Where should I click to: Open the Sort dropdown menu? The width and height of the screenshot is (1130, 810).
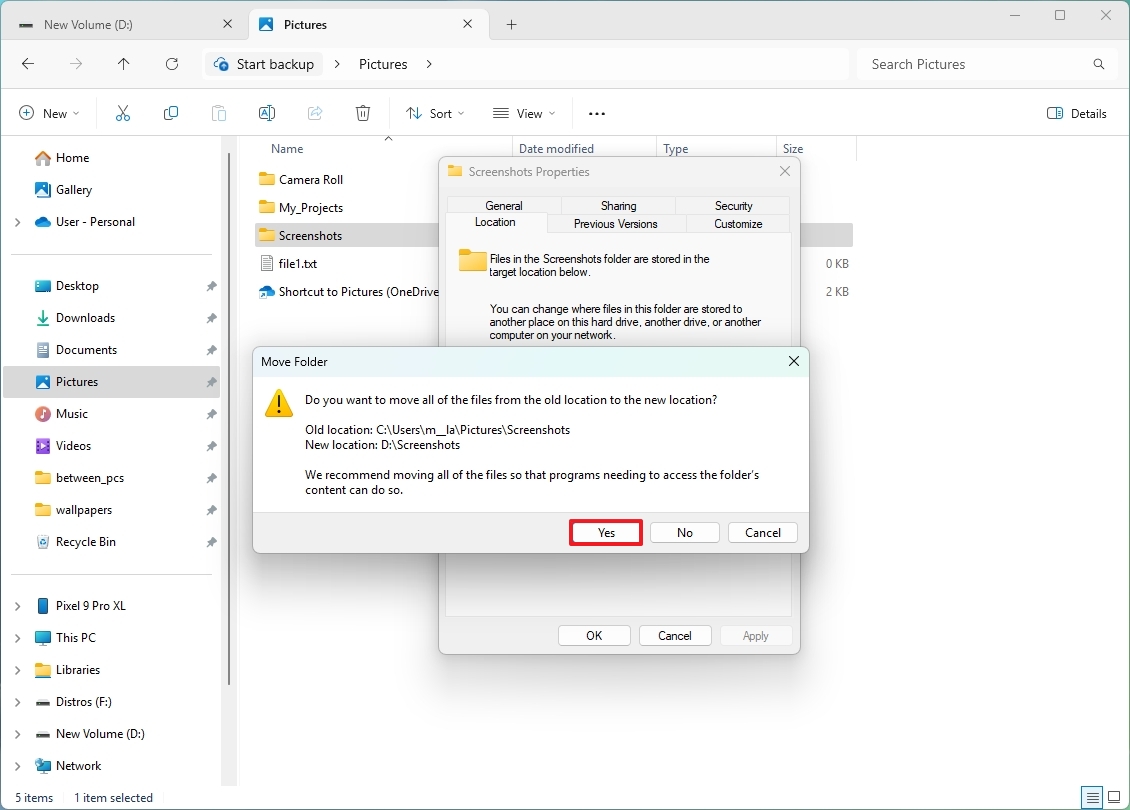click(x=435, y=113)
